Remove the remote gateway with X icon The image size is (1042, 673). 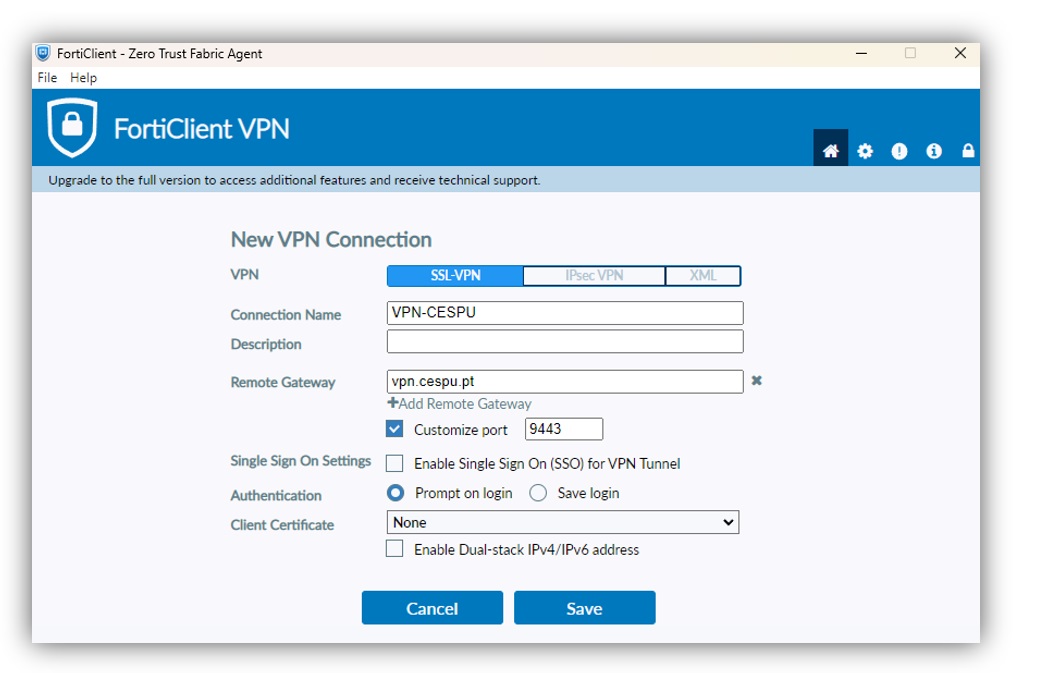tap(756, 381)
